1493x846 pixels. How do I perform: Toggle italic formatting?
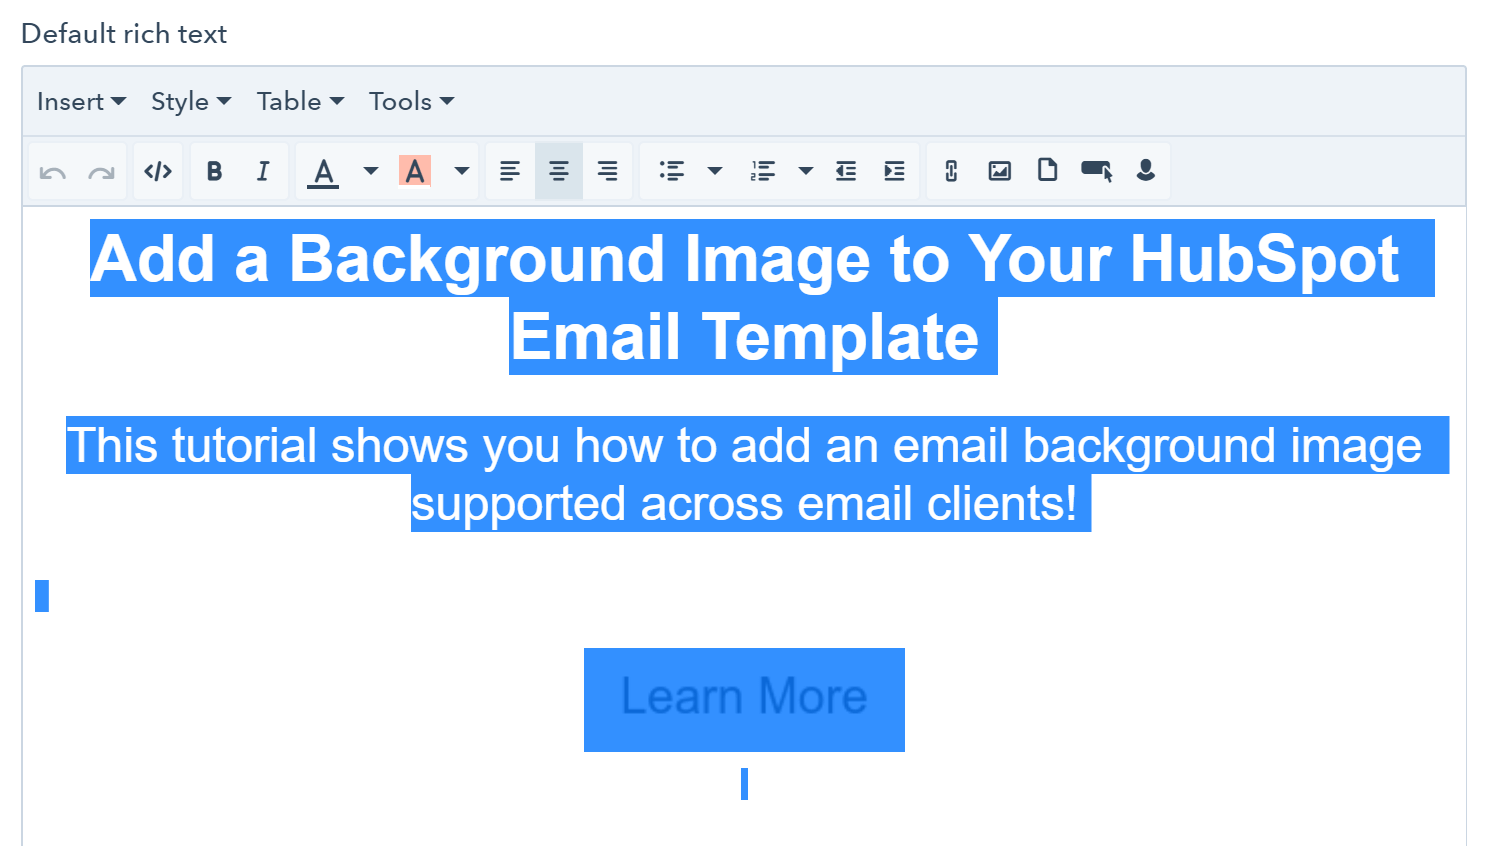tap(263, 171)
